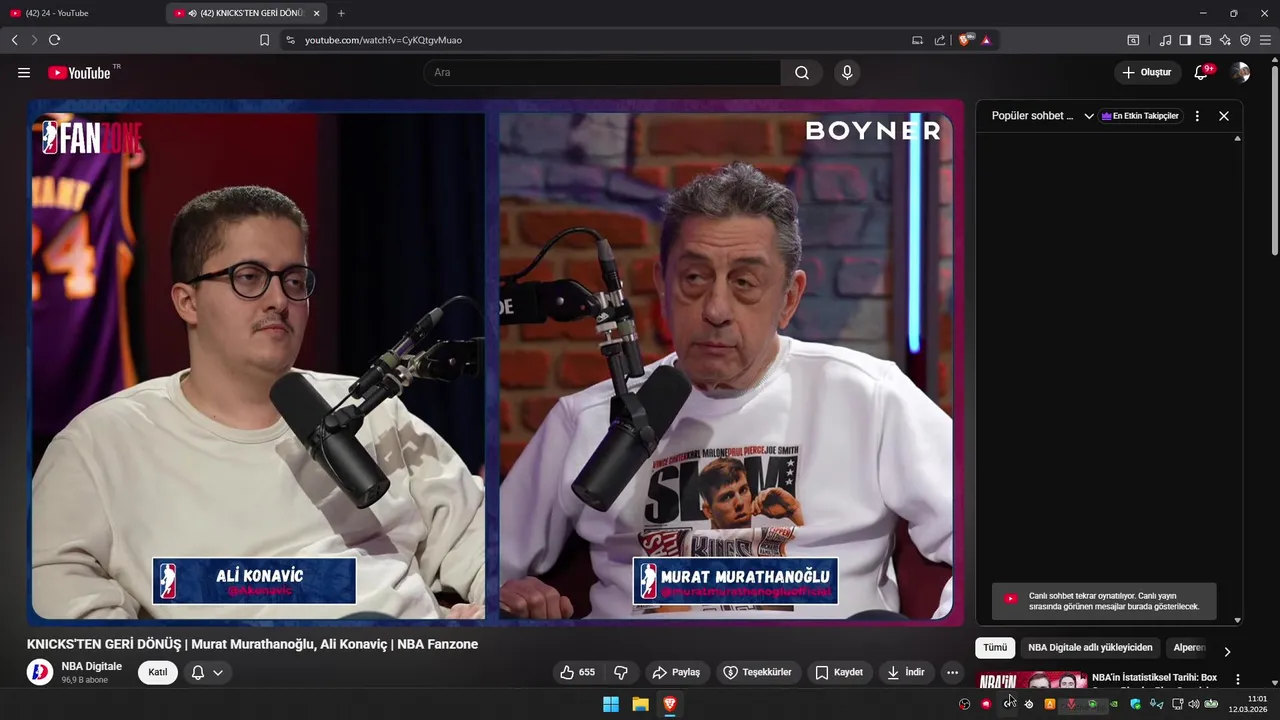Viewport: 1280px width, 720px height.
Task: Click the NBA Digitale channel name
Action: click(92, 666)
